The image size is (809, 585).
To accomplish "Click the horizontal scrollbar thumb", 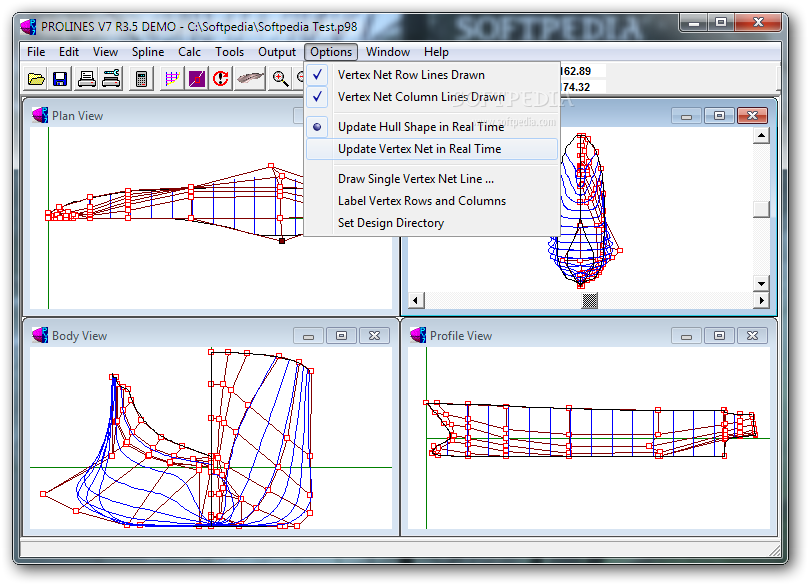I will coord(590,300).
